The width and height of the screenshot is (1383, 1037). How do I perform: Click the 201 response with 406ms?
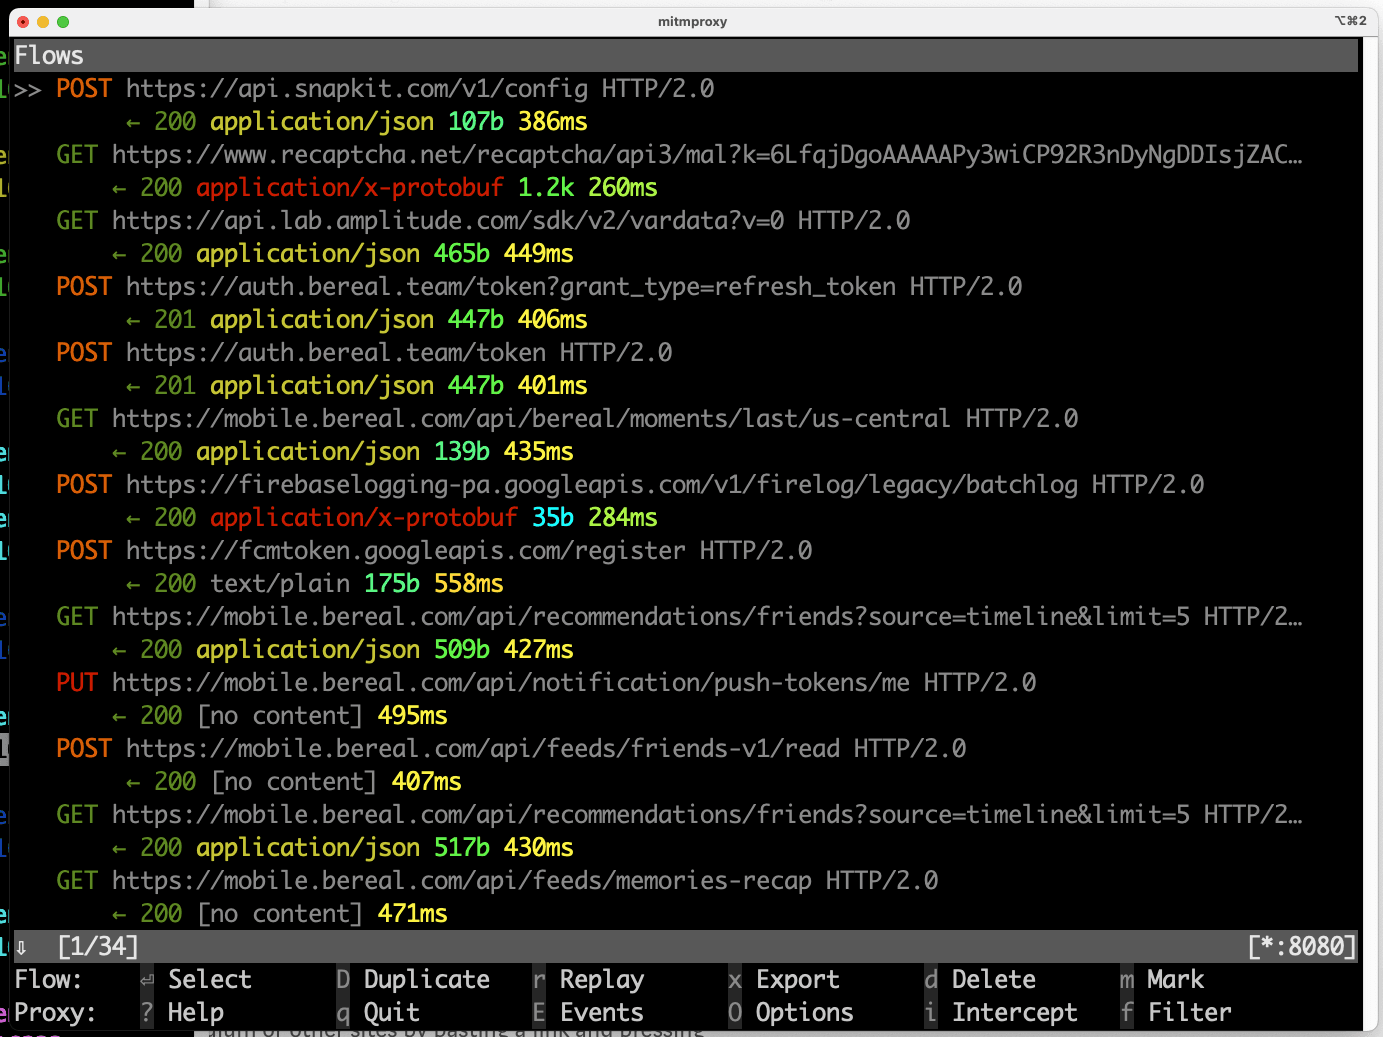[357, 320]
